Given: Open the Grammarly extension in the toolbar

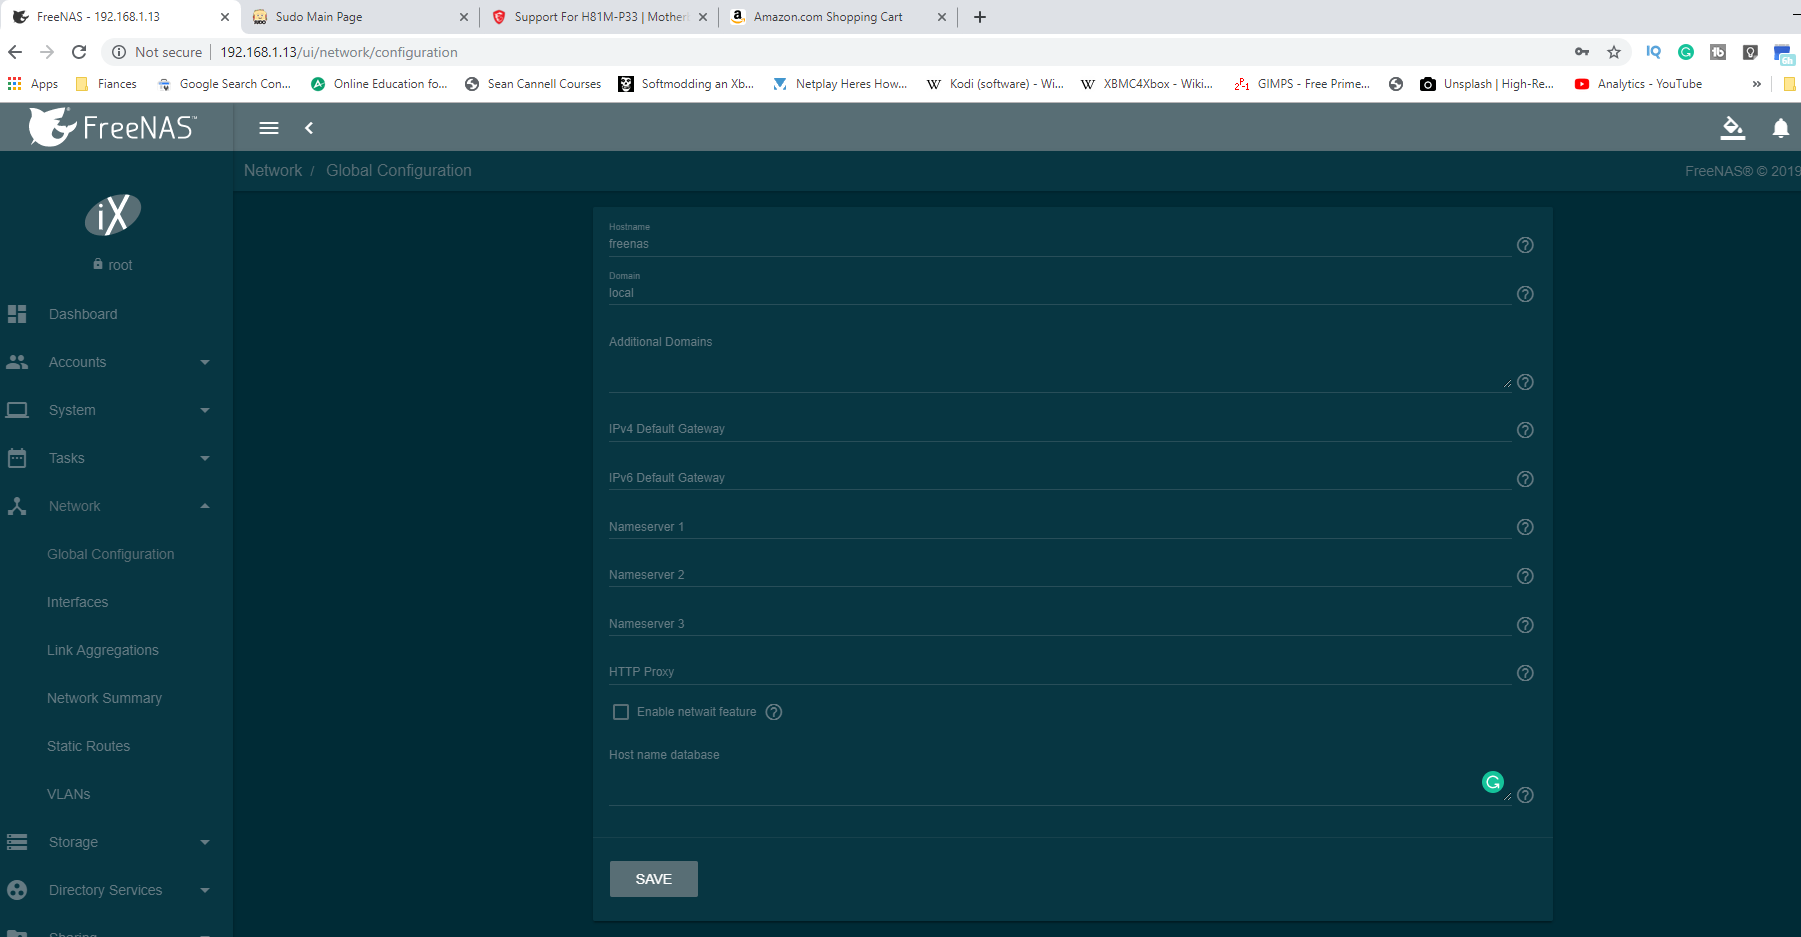Looking at the screenshot, I should click(1686, 52).
